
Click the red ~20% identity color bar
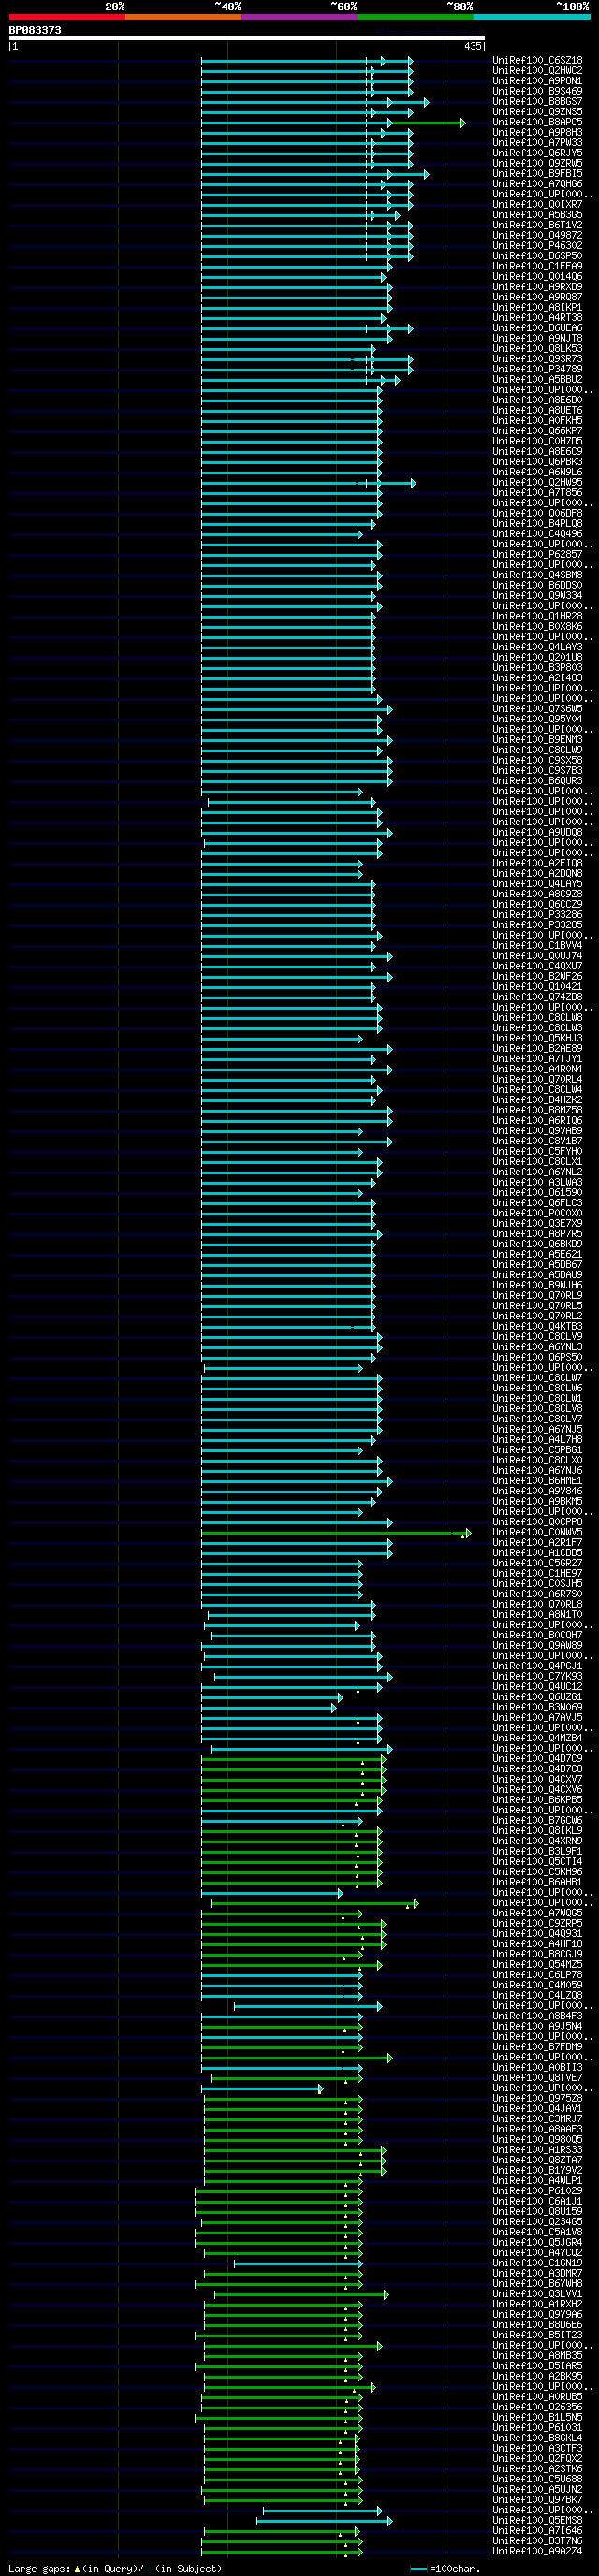67,17
